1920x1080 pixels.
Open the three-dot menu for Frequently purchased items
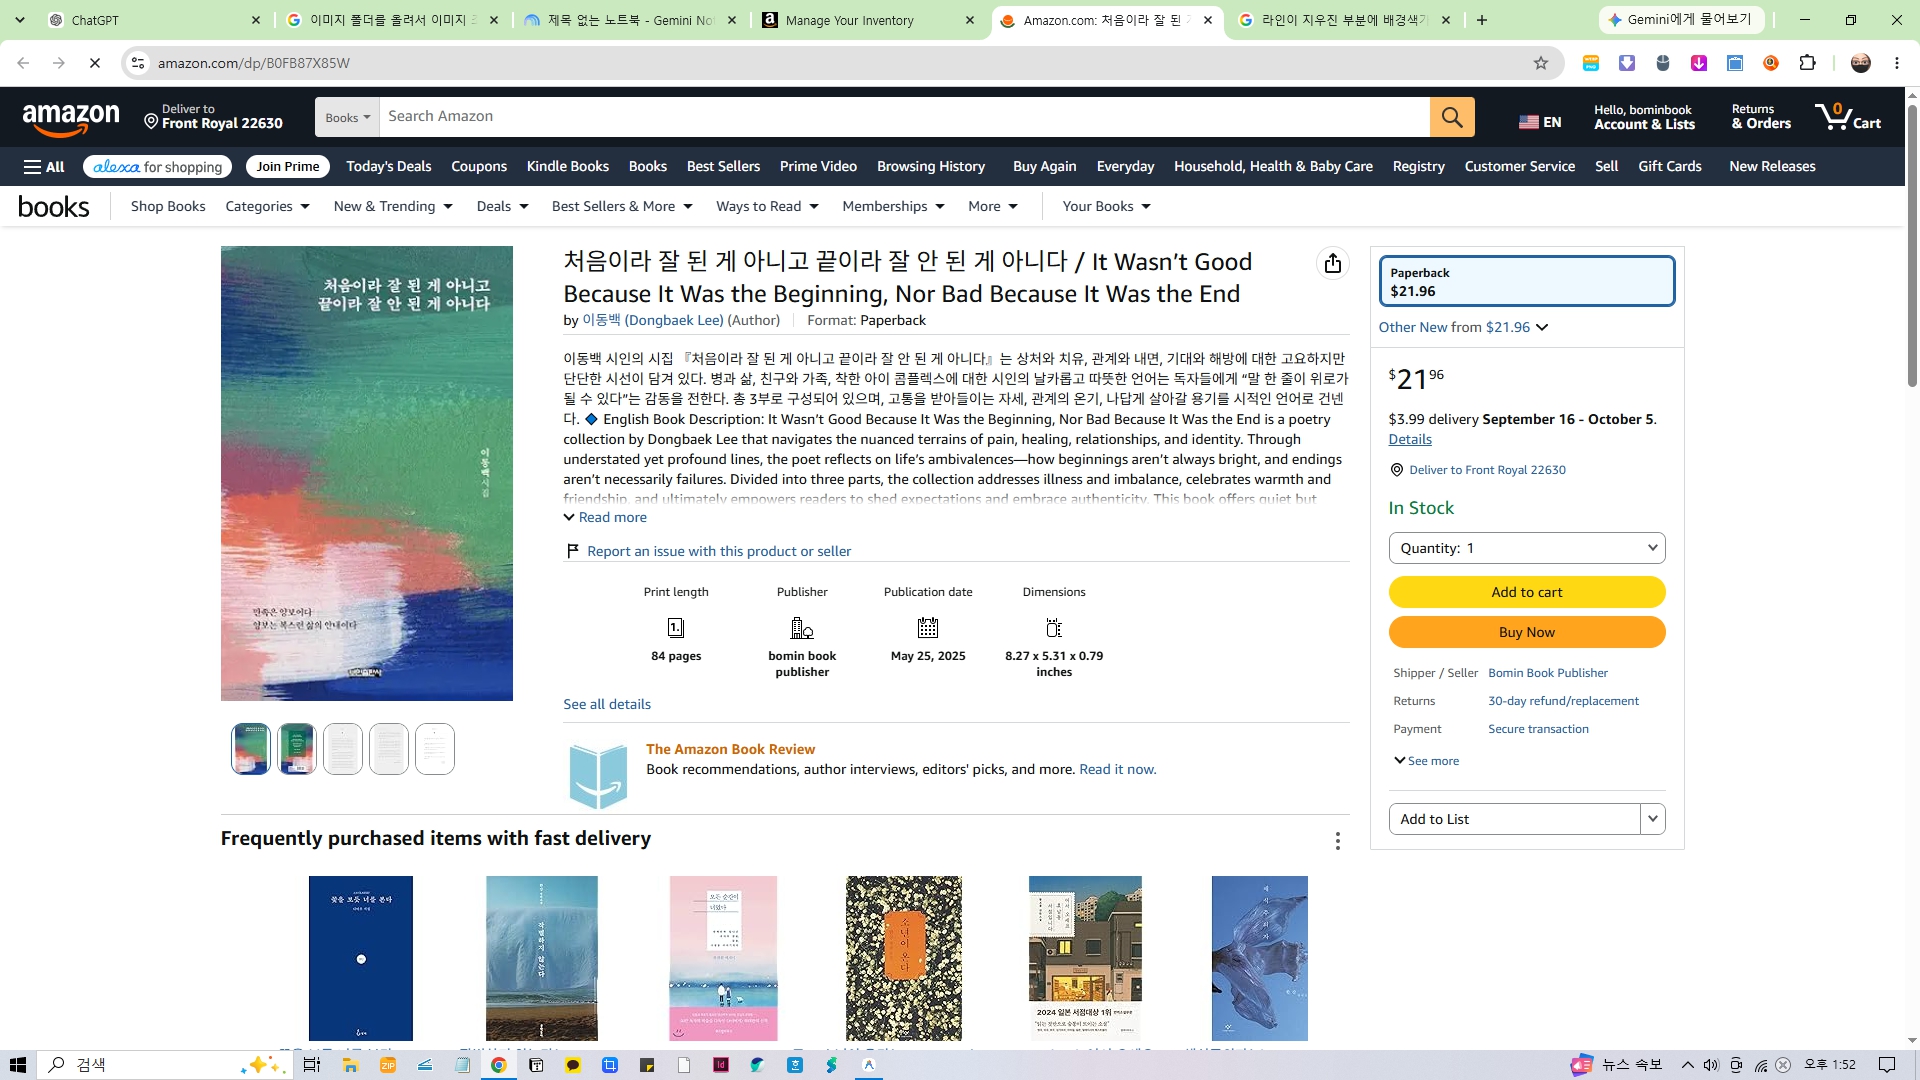(1338, 841)
